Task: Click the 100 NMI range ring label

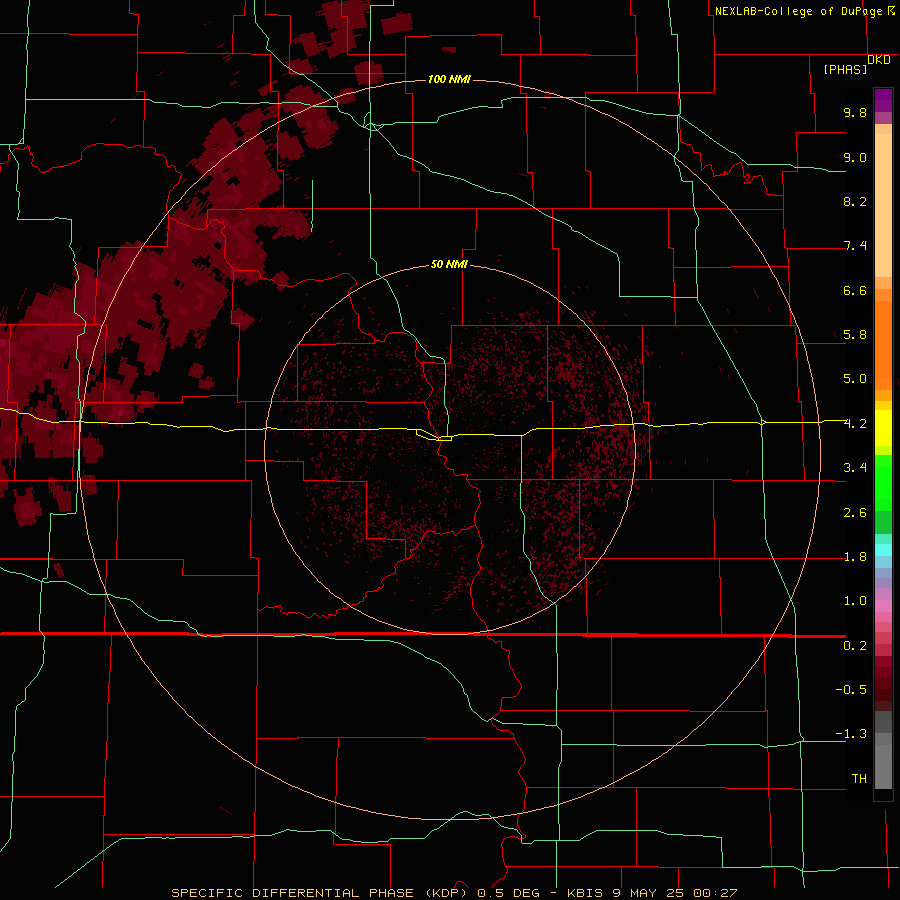Action: (449, 79)
